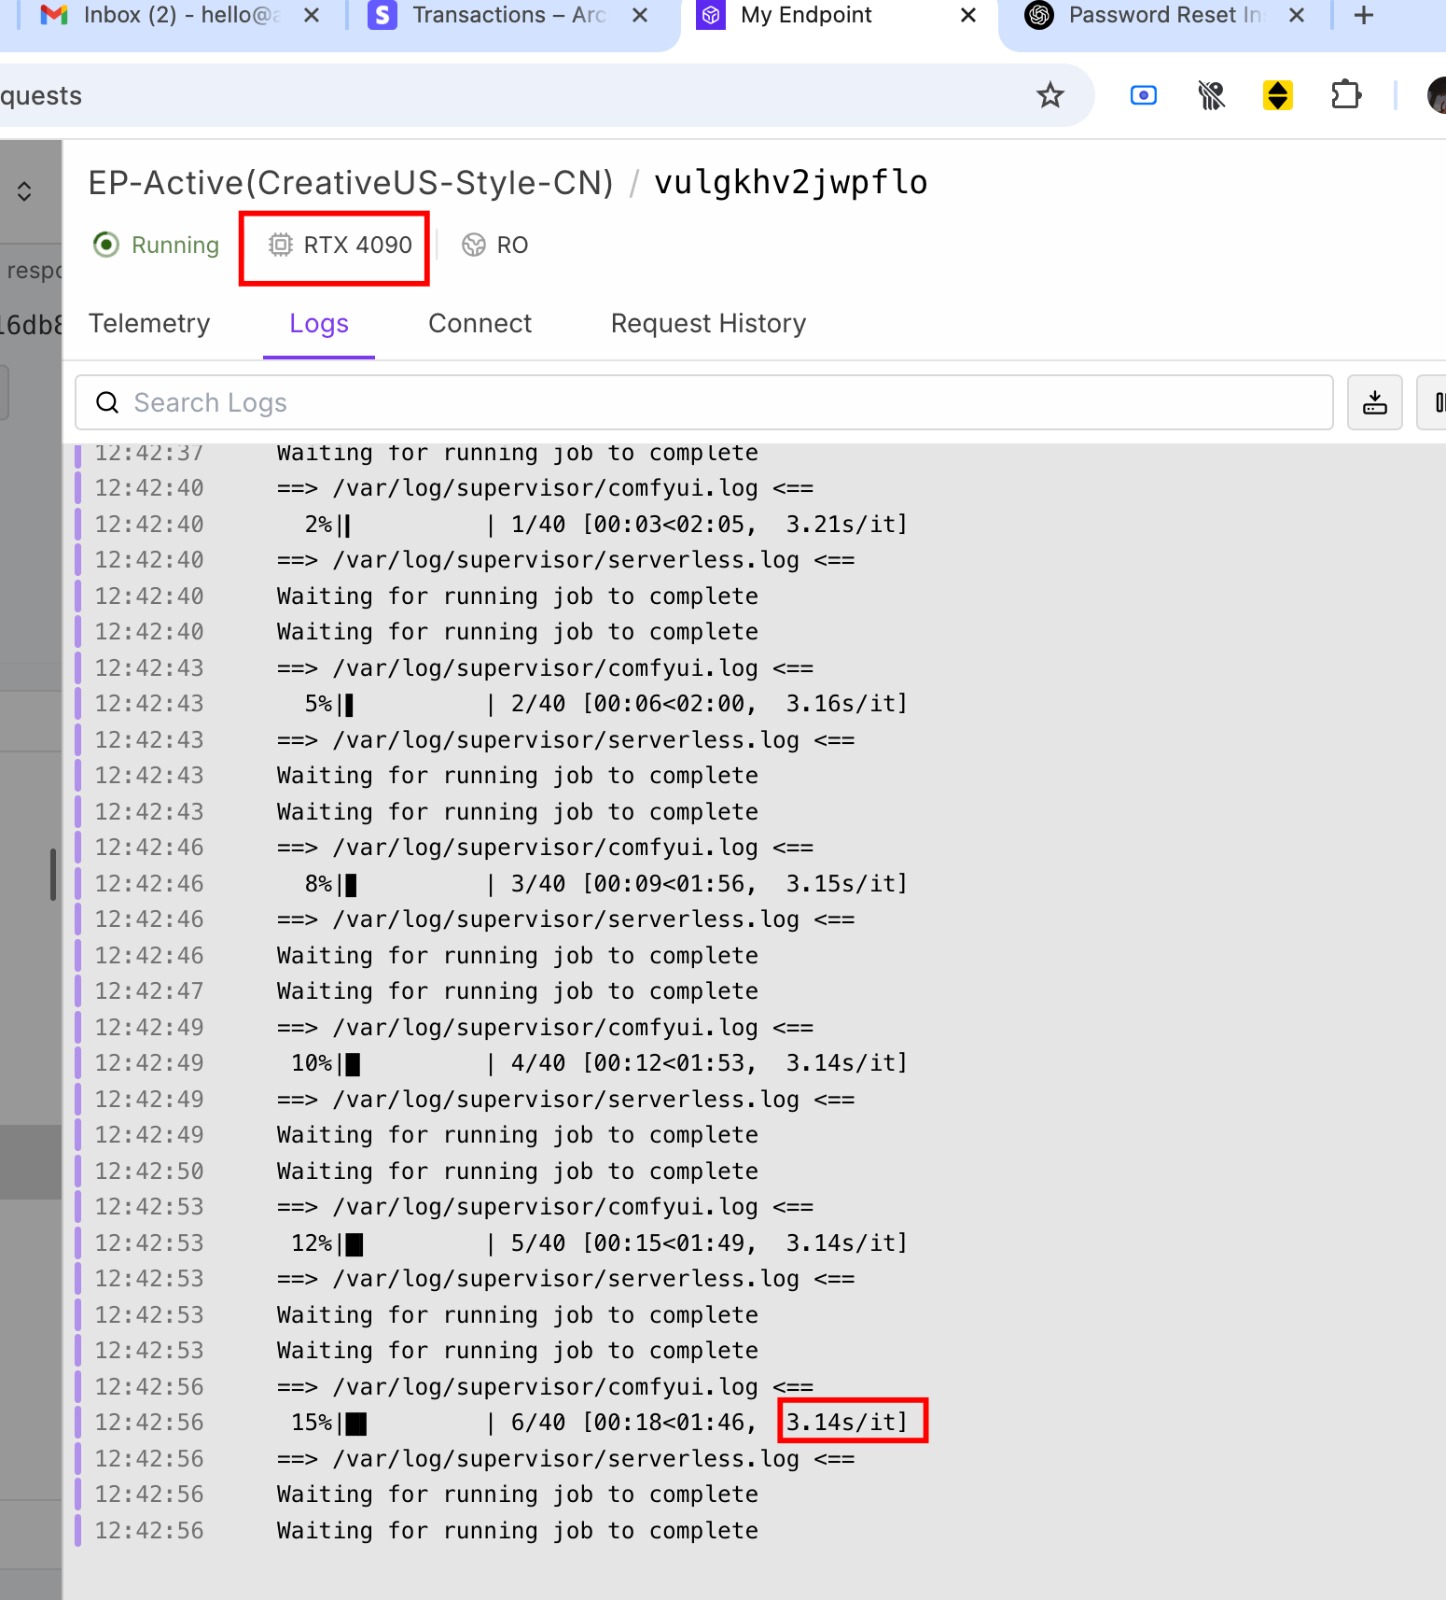
Task: Click comfyui.log line at 12:42:49
Action: click(x=545, y=1028)
